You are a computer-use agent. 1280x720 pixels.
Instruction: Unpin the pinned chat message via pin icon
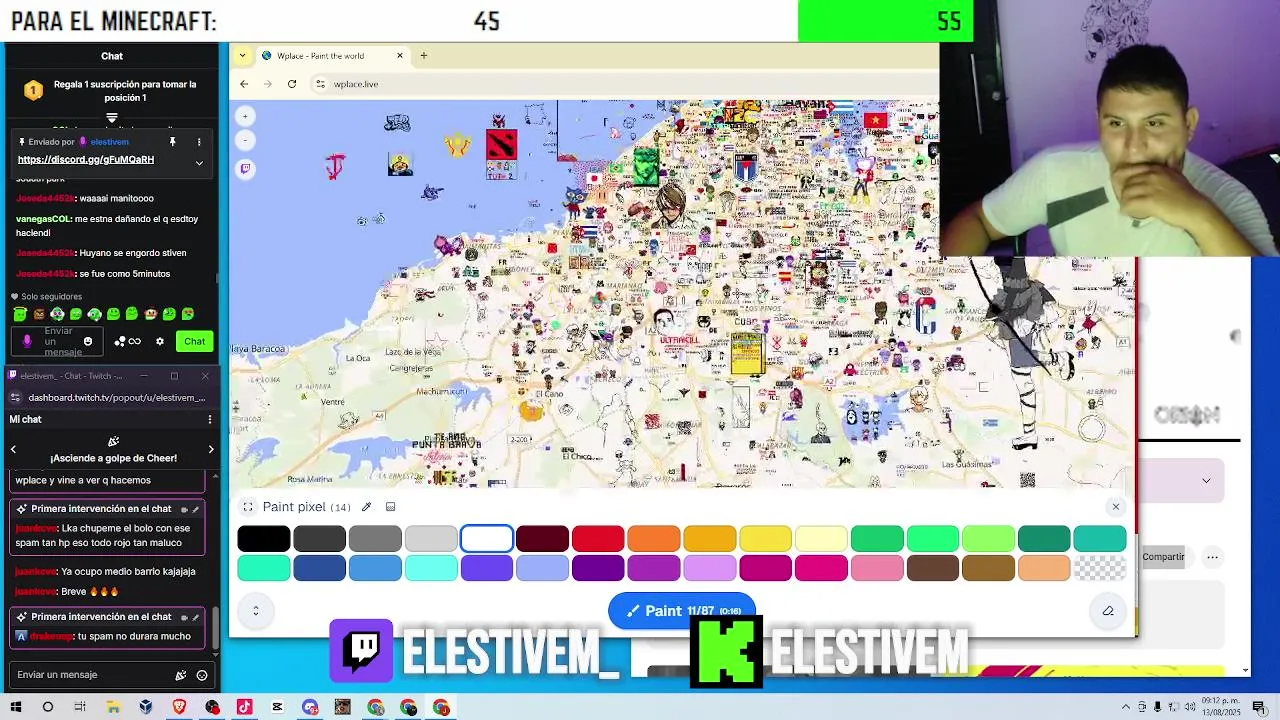pyautogui.click(x=172, y=142)
